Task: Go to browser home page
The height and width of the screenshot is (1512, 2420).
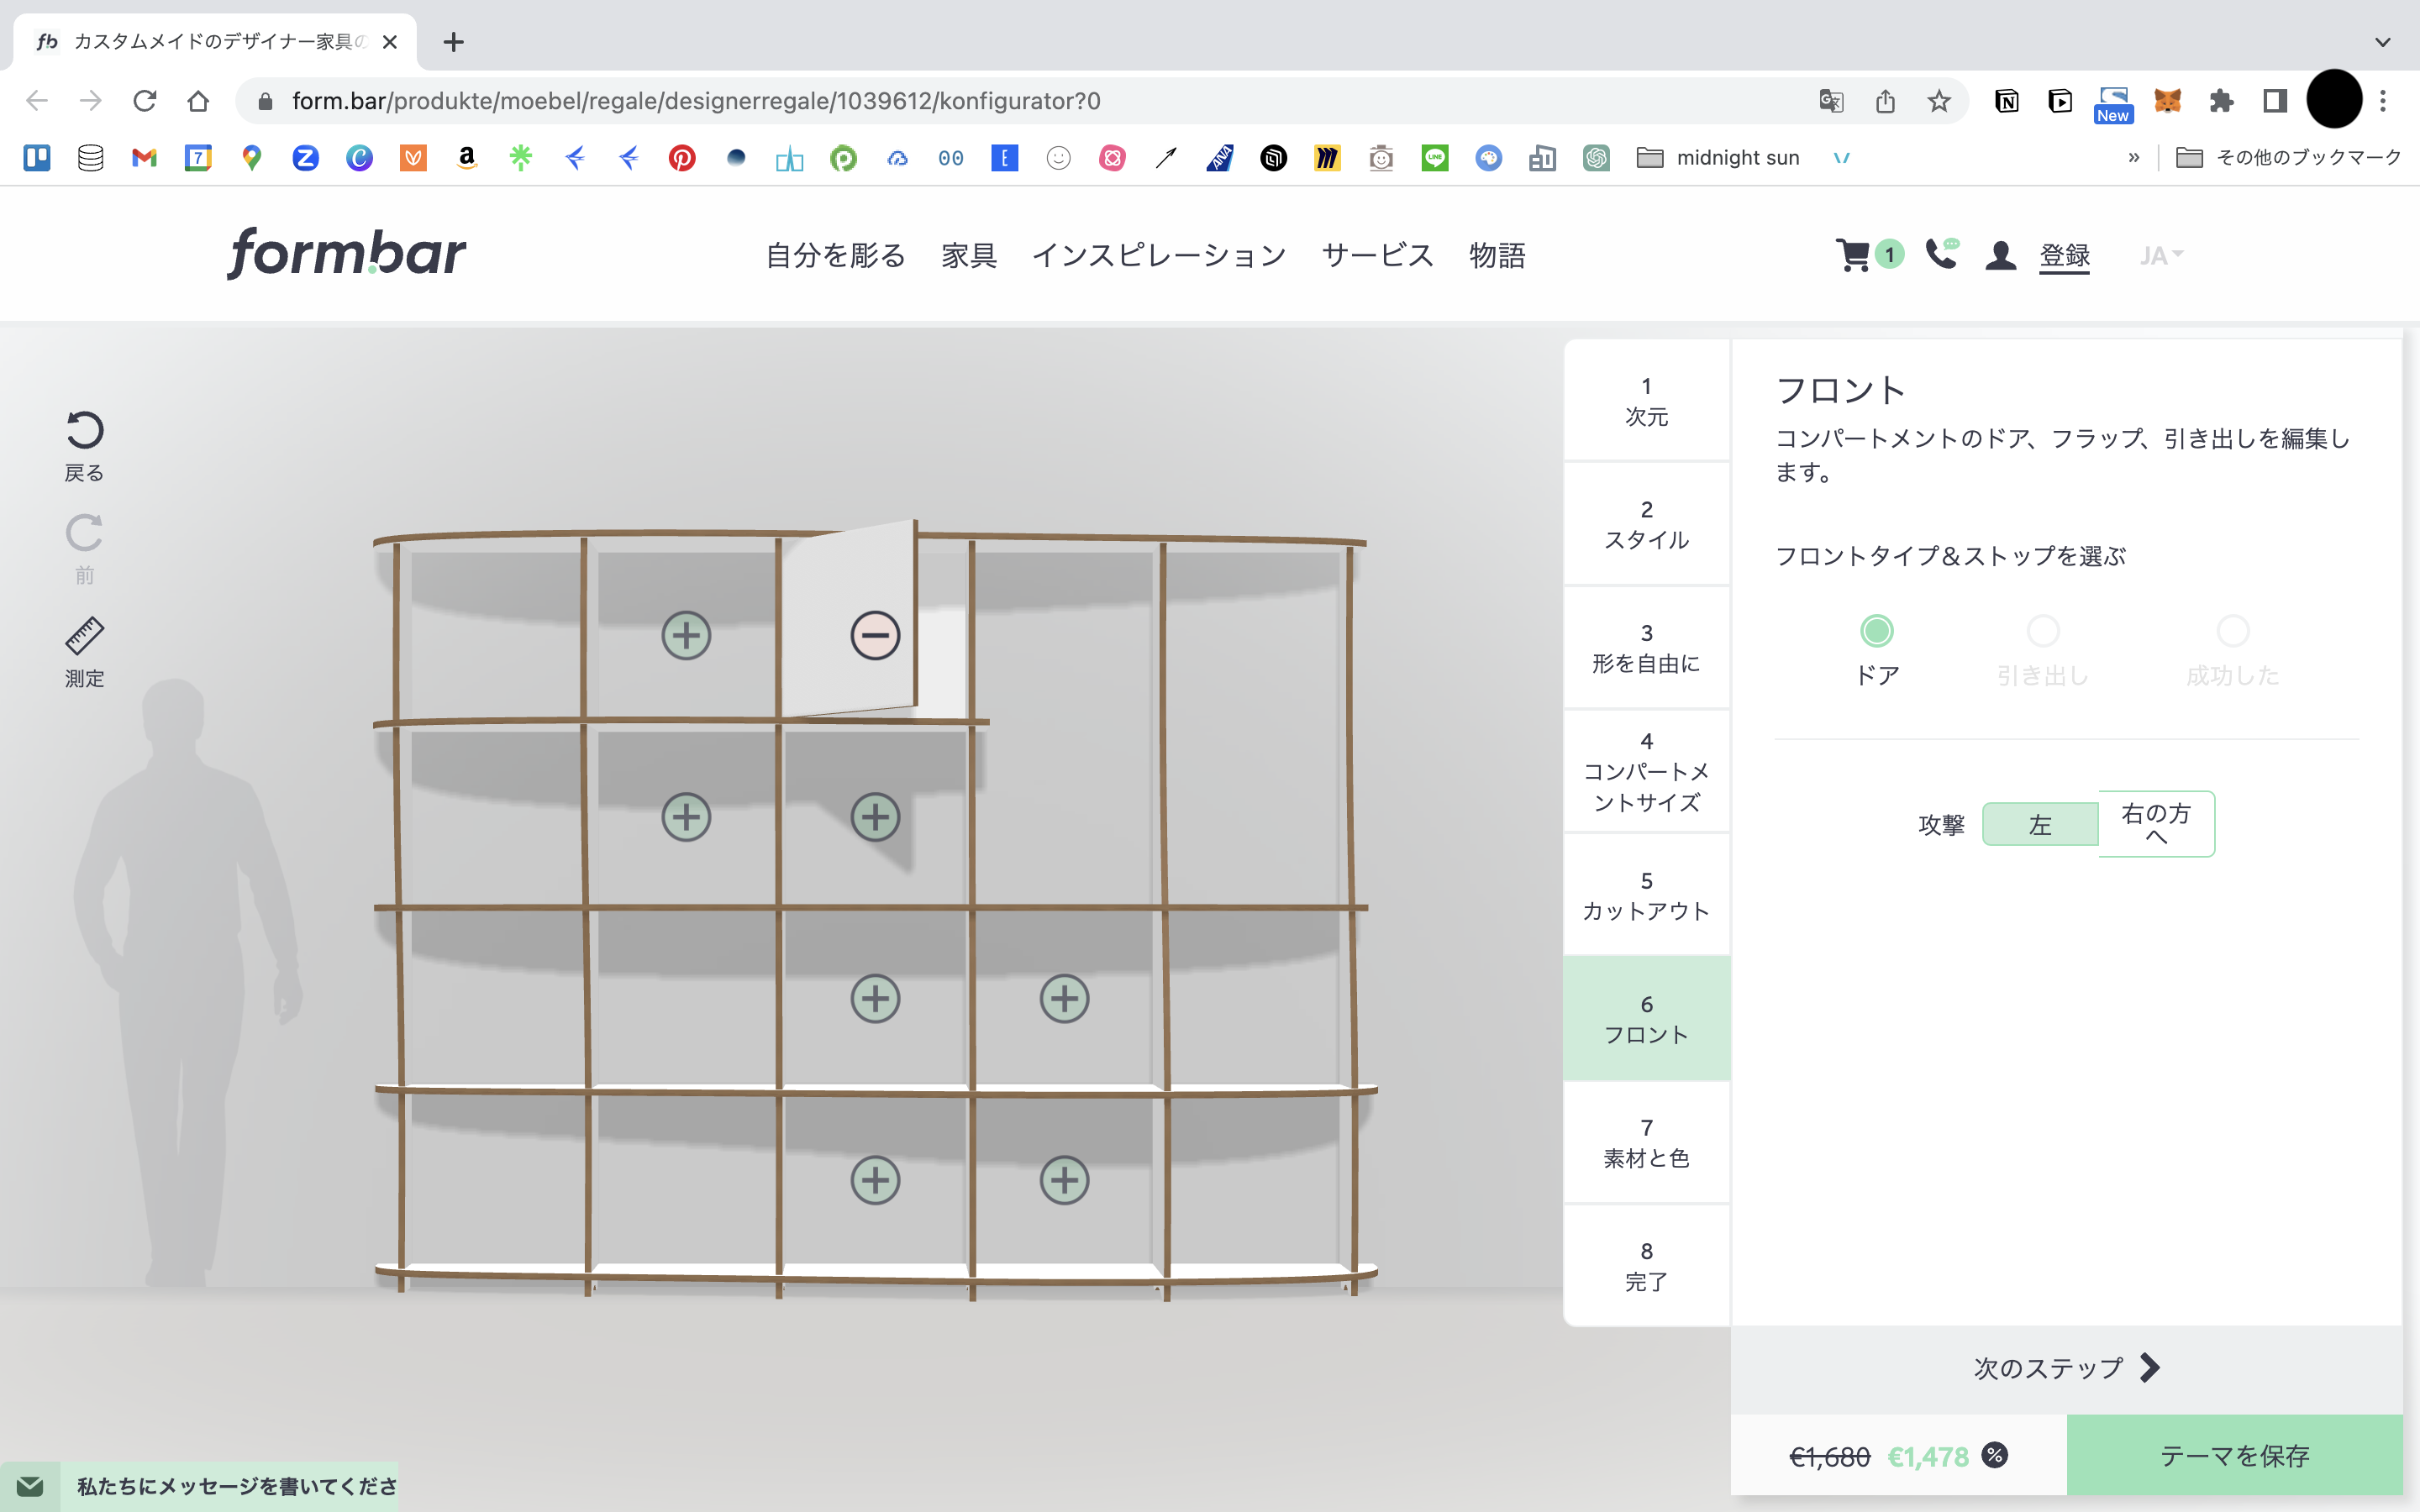Action: click(x=198, y=101)
